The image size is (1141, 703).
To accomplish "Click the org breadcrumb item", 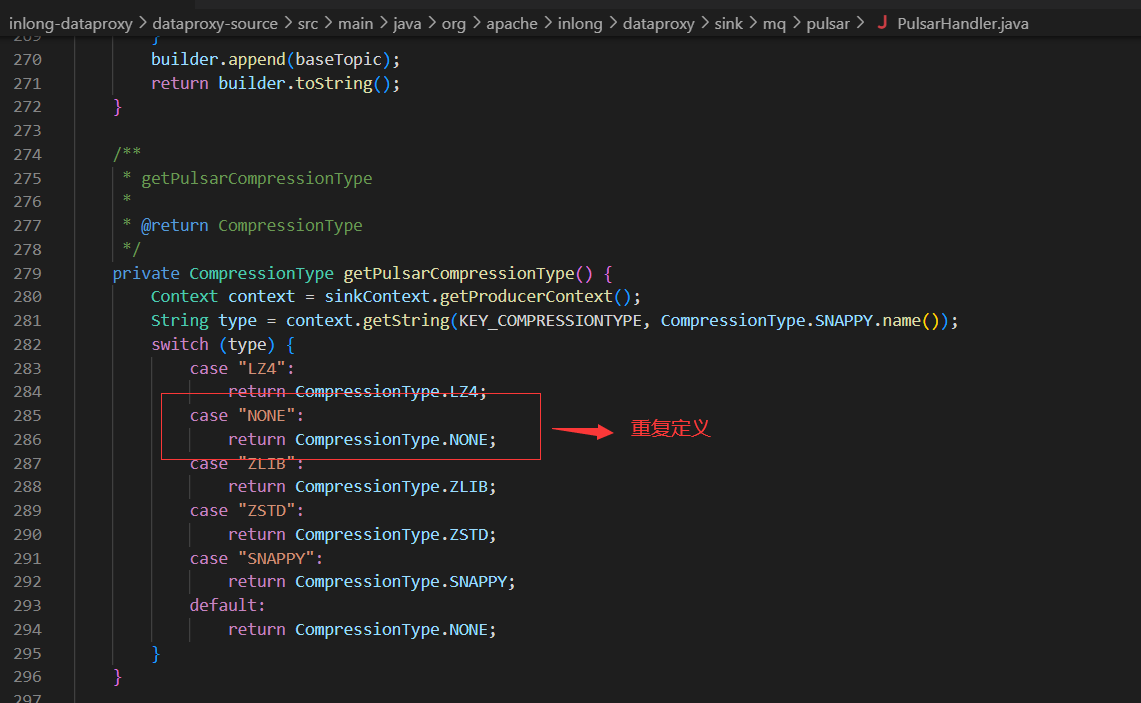I will click(454, 23).
